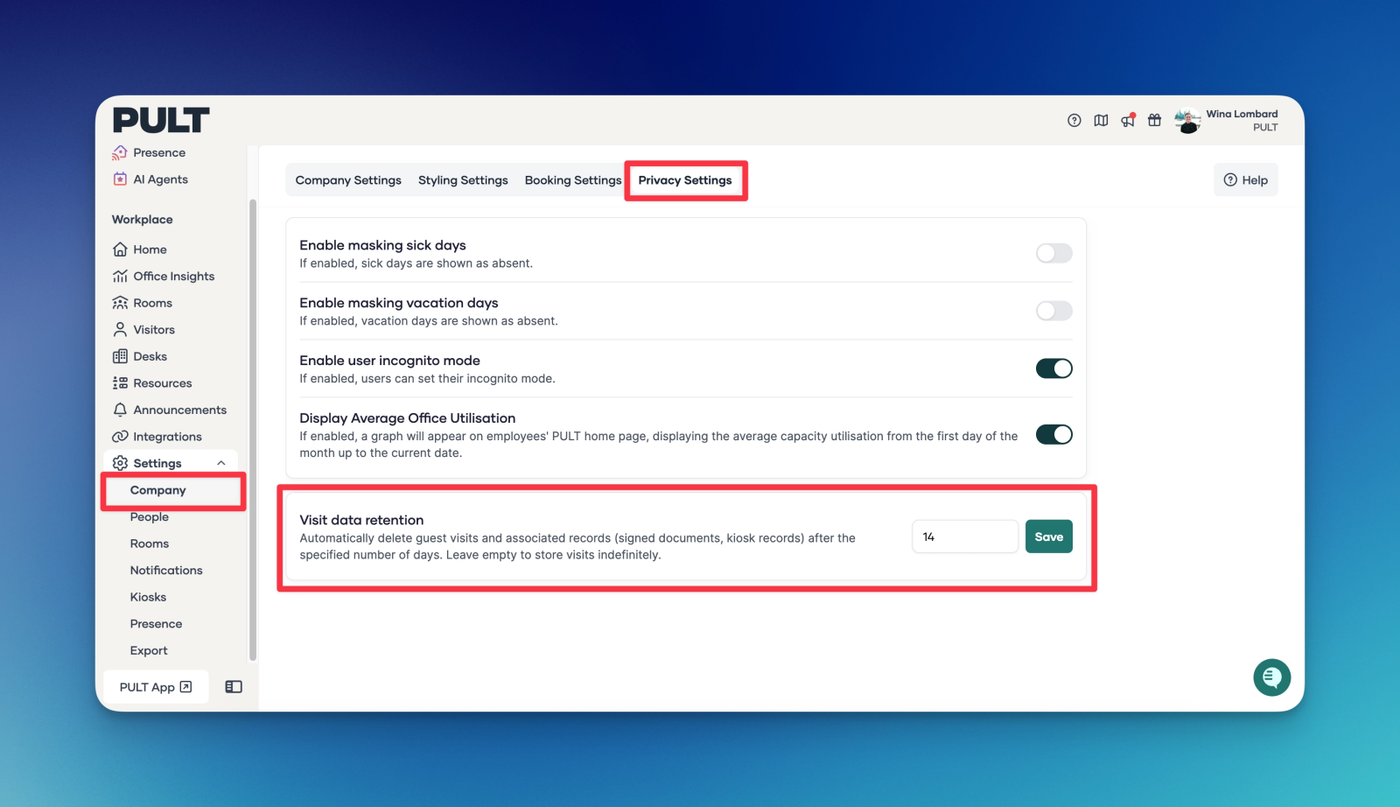Turn off Display Average Office Utilisation

point(1054,434)
